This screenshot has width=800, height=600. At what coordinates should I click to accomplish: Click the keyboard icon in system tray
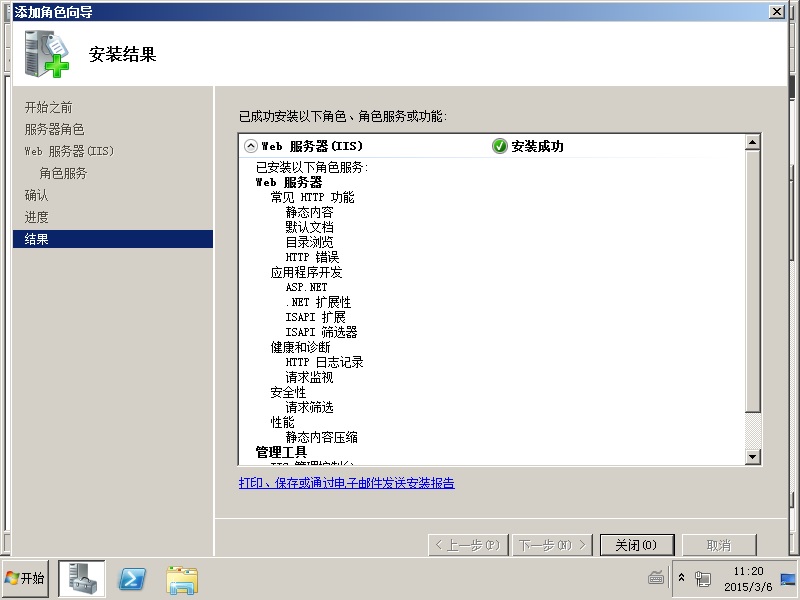pos(656,578)
